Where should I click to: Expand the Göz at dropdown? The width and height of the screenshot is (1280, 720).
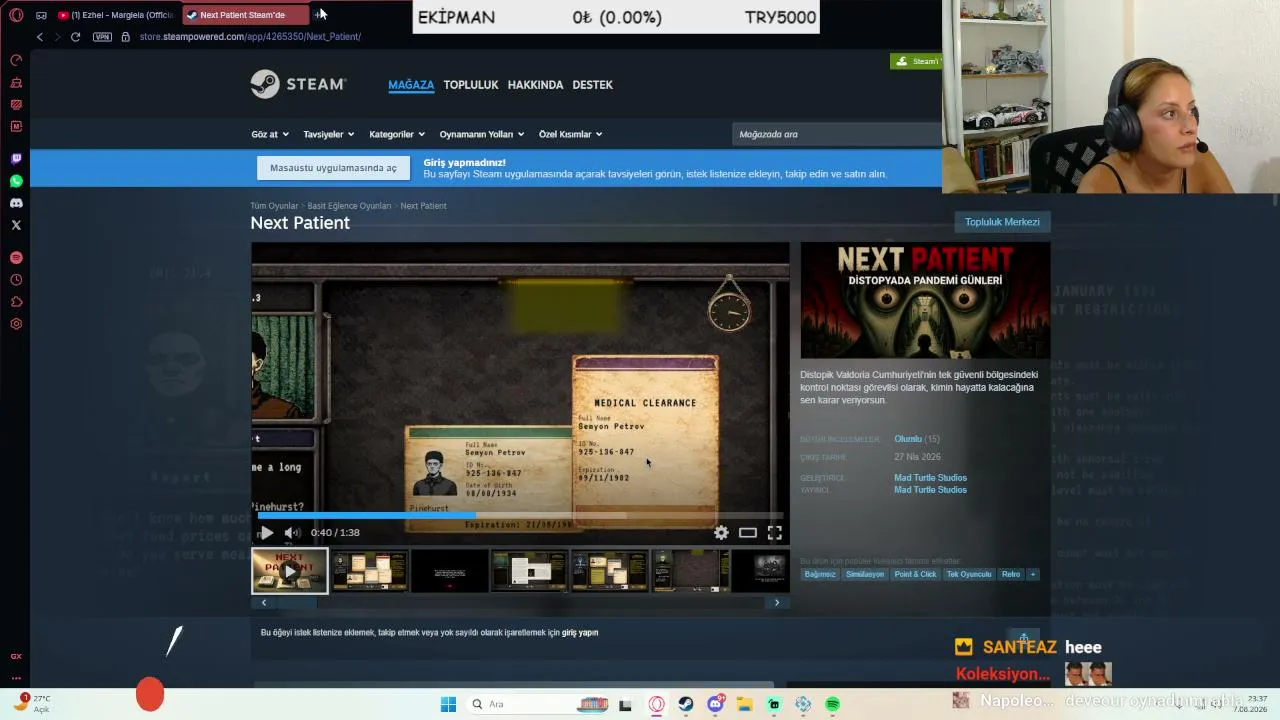pos(270,134)
